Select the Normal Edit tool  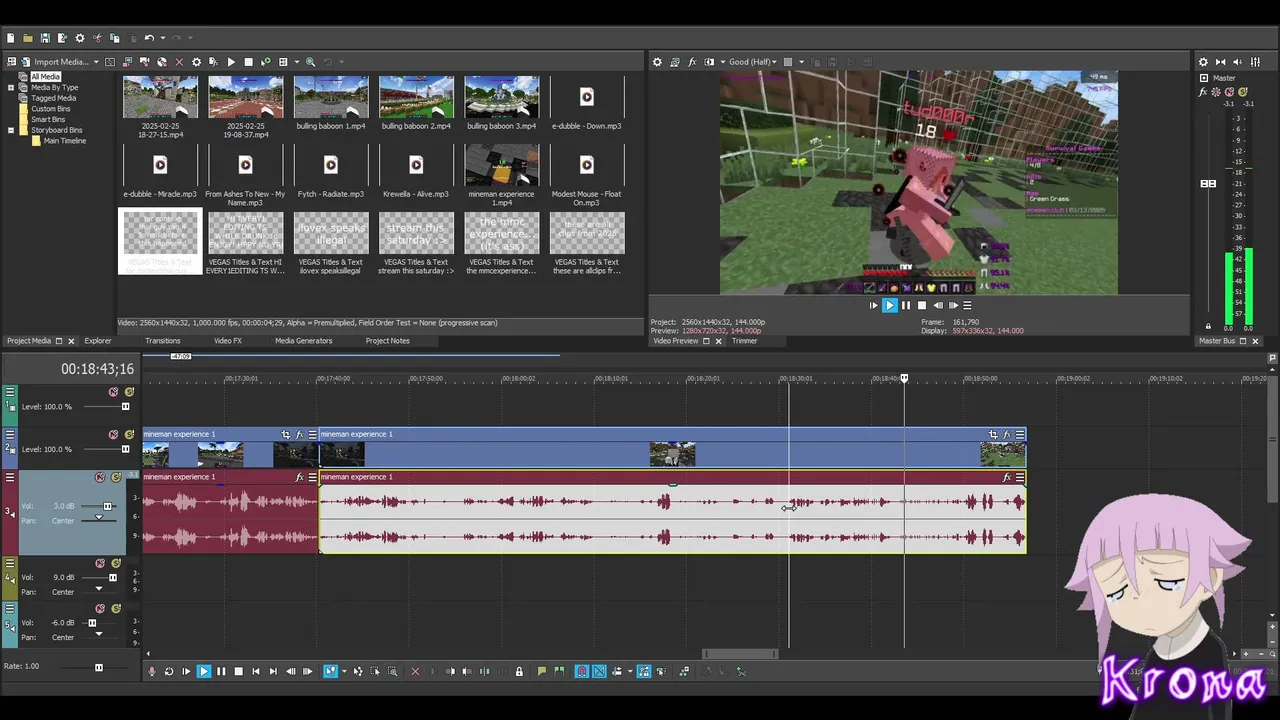click(x=330, y=671)
